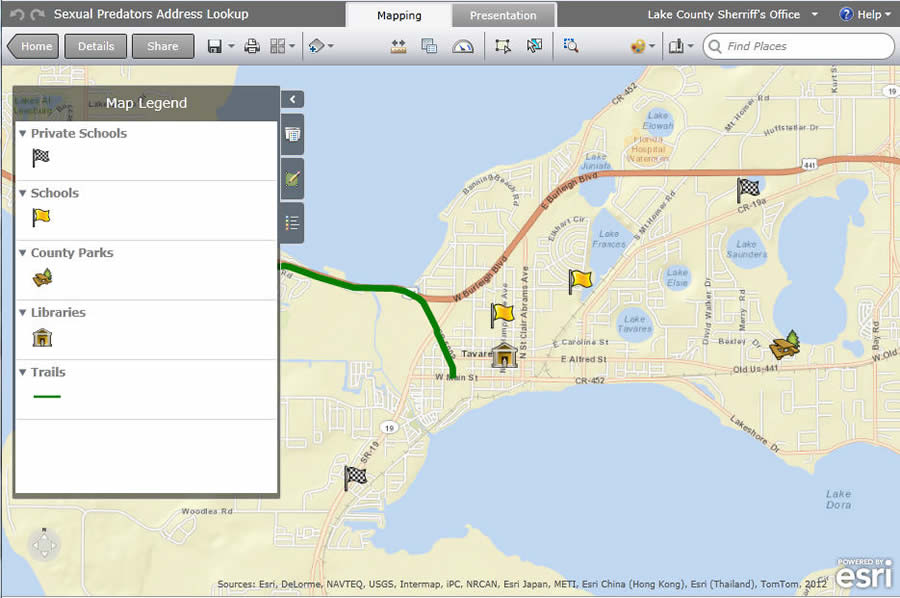
Task: Click the magnifier zoom-selection toolbar icon
Action: click(x=571, y=46)
